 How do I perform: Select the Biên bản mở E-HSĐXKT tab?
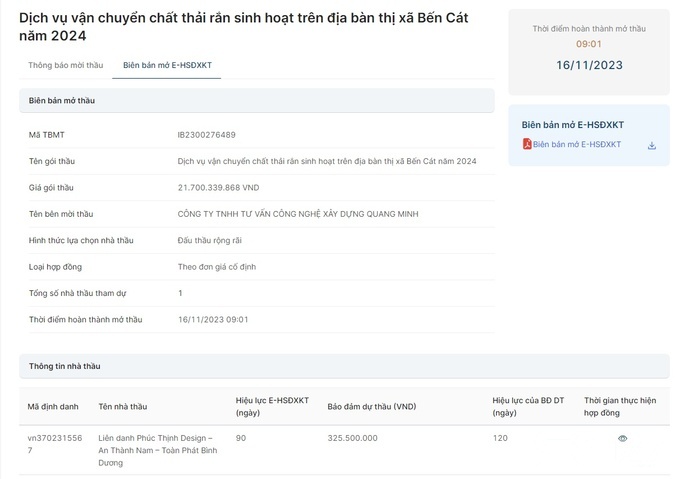167,65
